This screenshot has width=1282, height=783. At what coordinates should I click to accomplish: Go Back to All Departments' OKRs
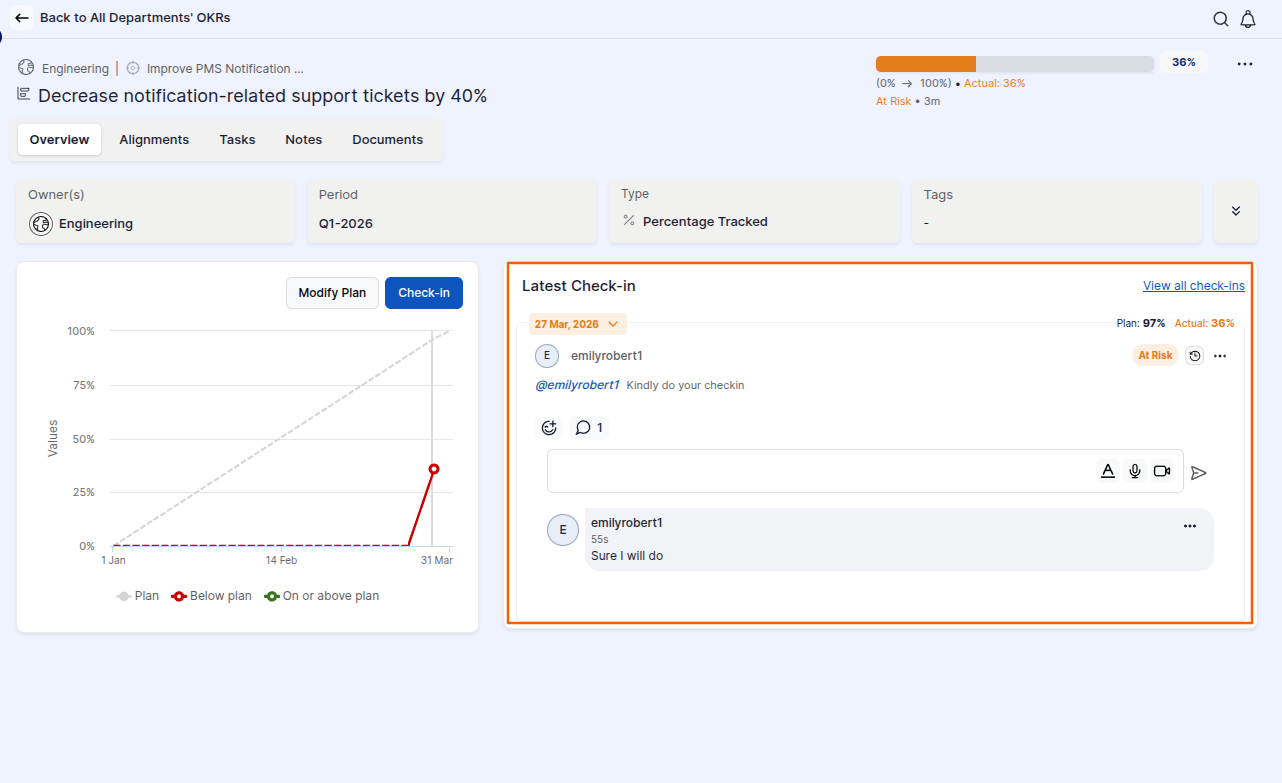(x=135, y=18)
